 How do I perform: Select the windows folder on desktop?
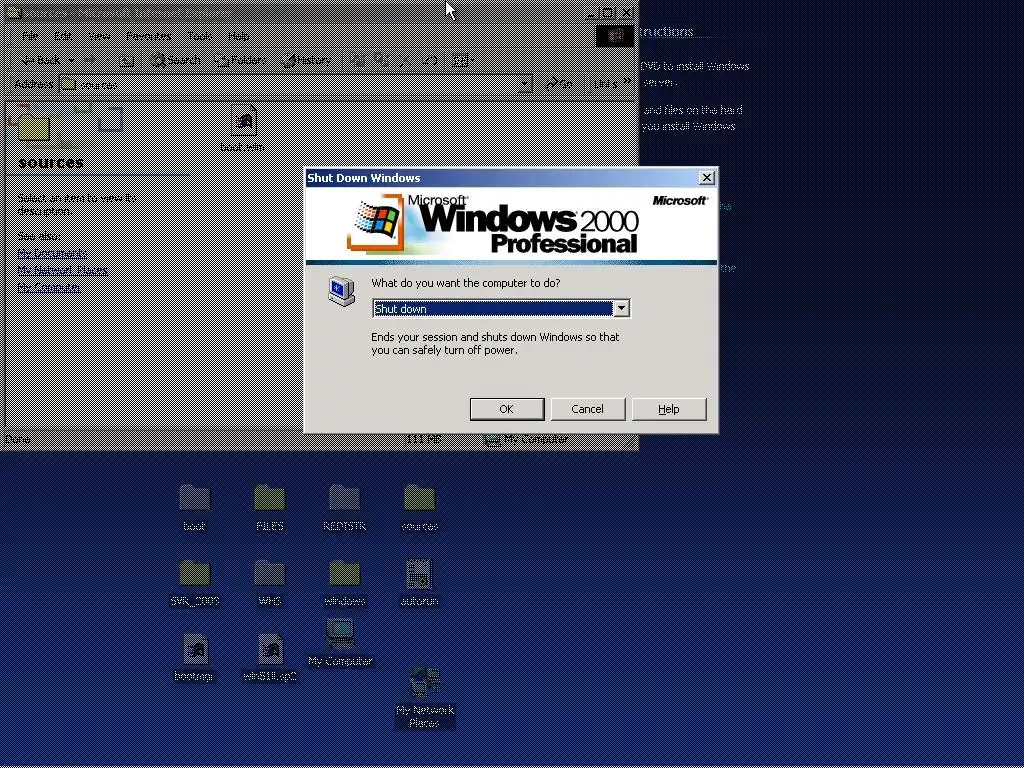pos(344,583)
